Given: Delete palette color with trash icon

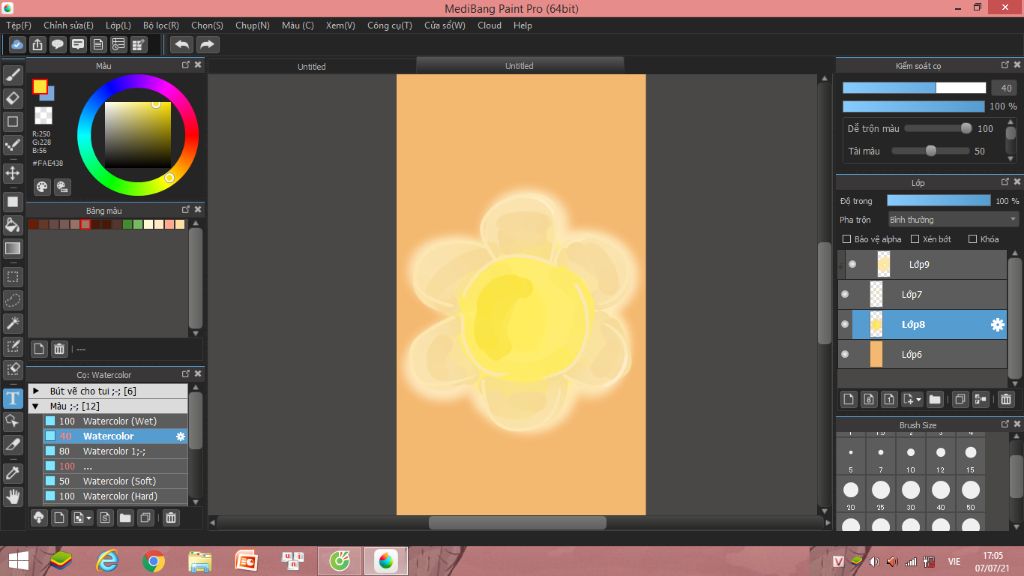Looking at the screenshot, I should pos(59,349).
